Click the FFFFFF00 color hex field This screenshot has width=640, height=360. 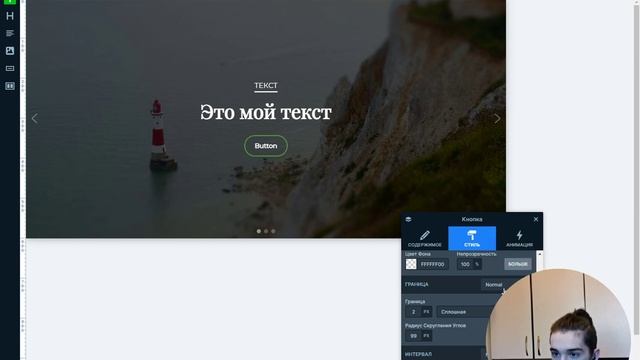433,264
